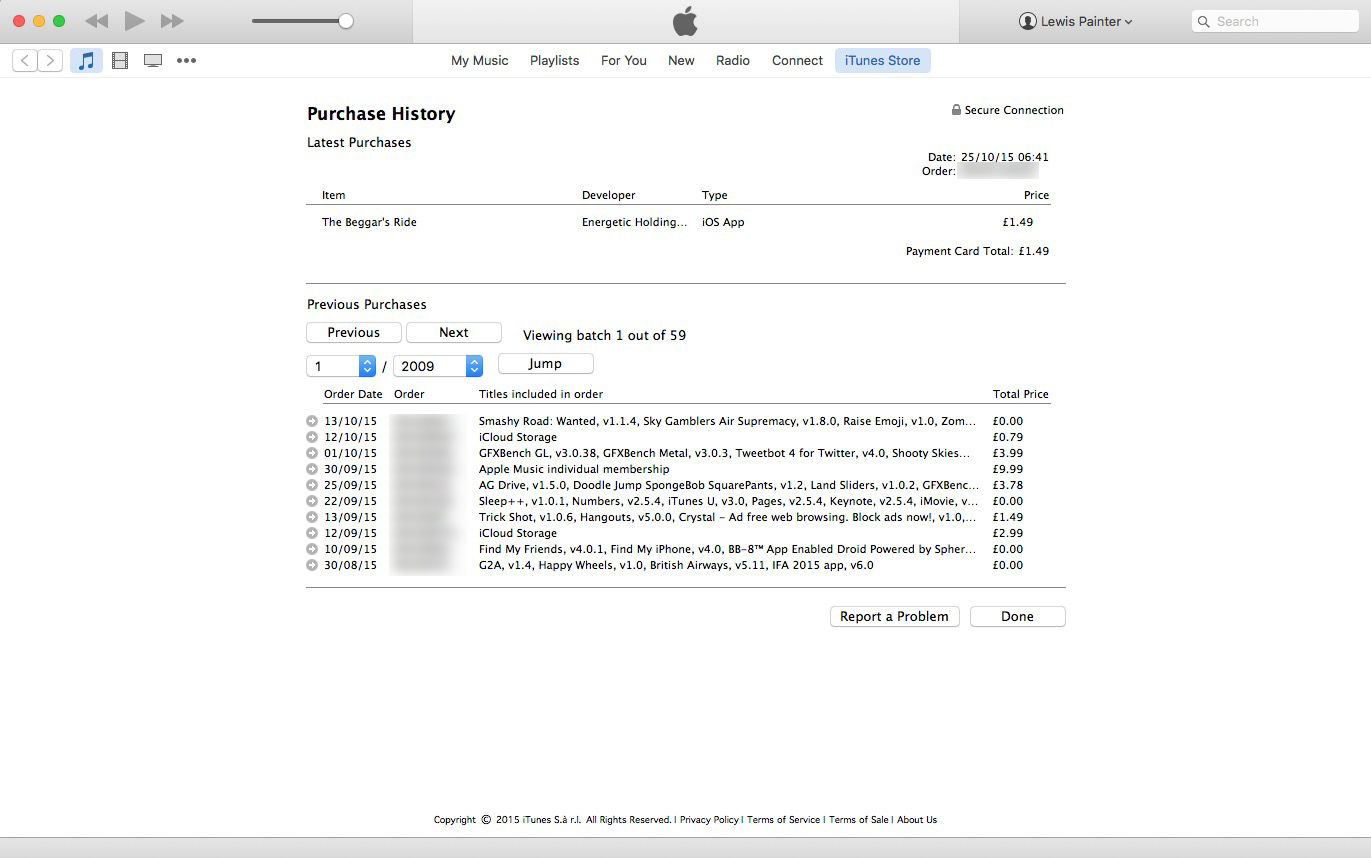The image size is (1371, 858).
Task: Click the batch number stepper
Action: tap(367, 366)
